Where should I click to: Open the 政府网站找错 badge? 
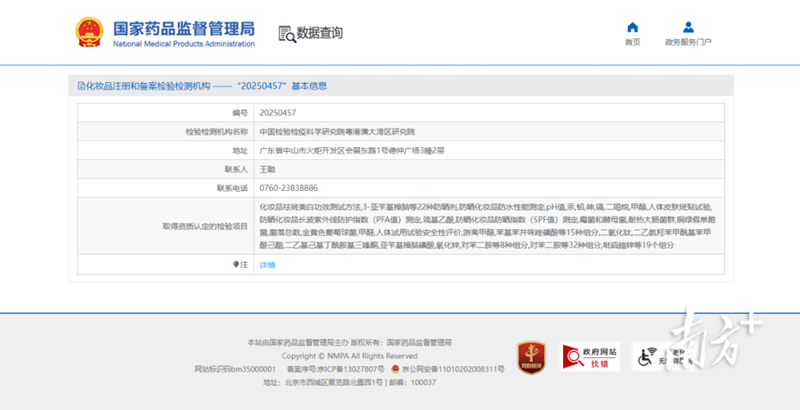590,356
